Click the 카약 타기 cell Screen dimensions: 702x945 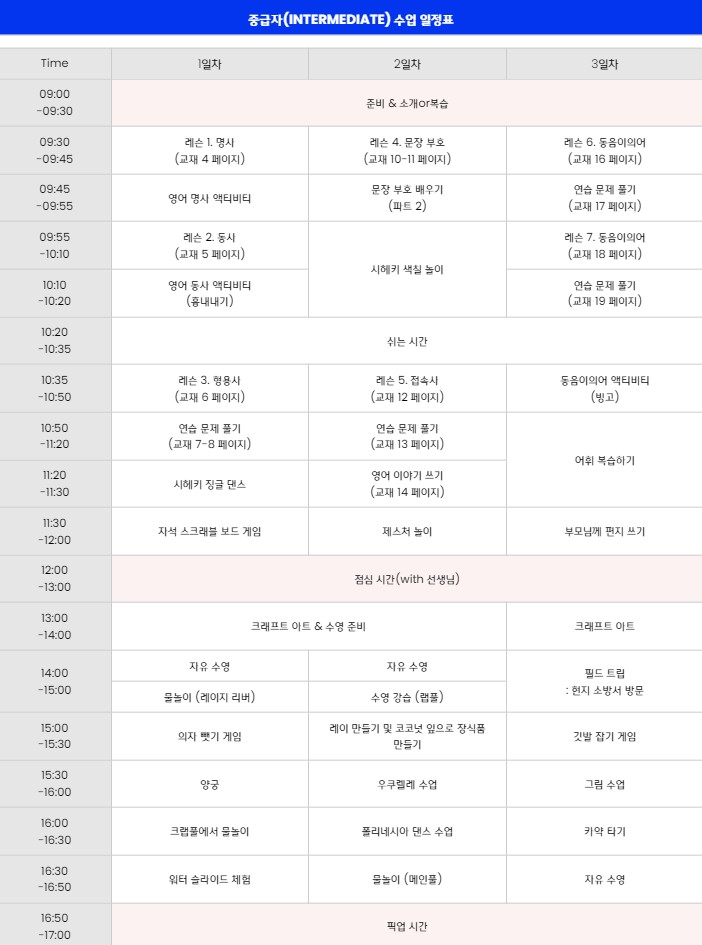(604, 832)
